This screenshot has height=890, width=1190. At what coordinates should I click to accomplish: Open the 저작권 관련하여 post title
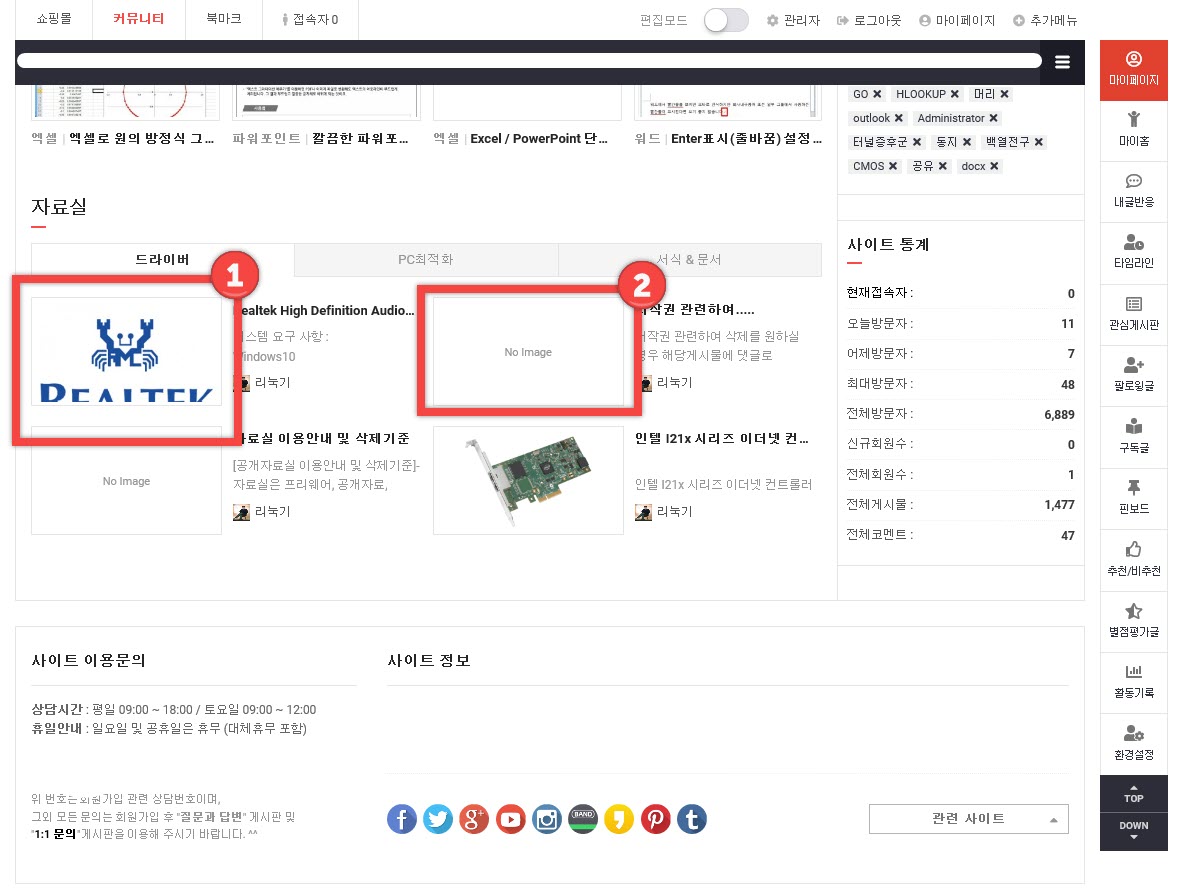pyautogui.click(x=695, y=310)
